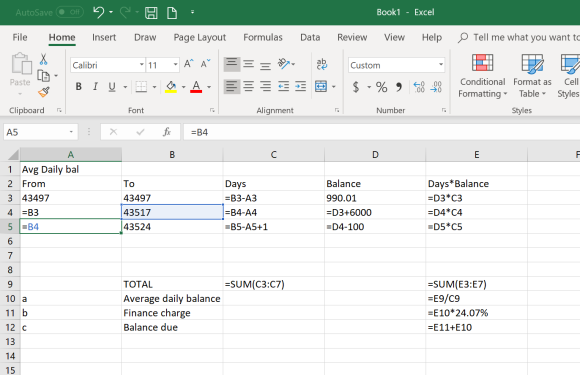Toggle the AutoSave switch
This screenshot has width=580, height=375.
[x=70, y=12]
